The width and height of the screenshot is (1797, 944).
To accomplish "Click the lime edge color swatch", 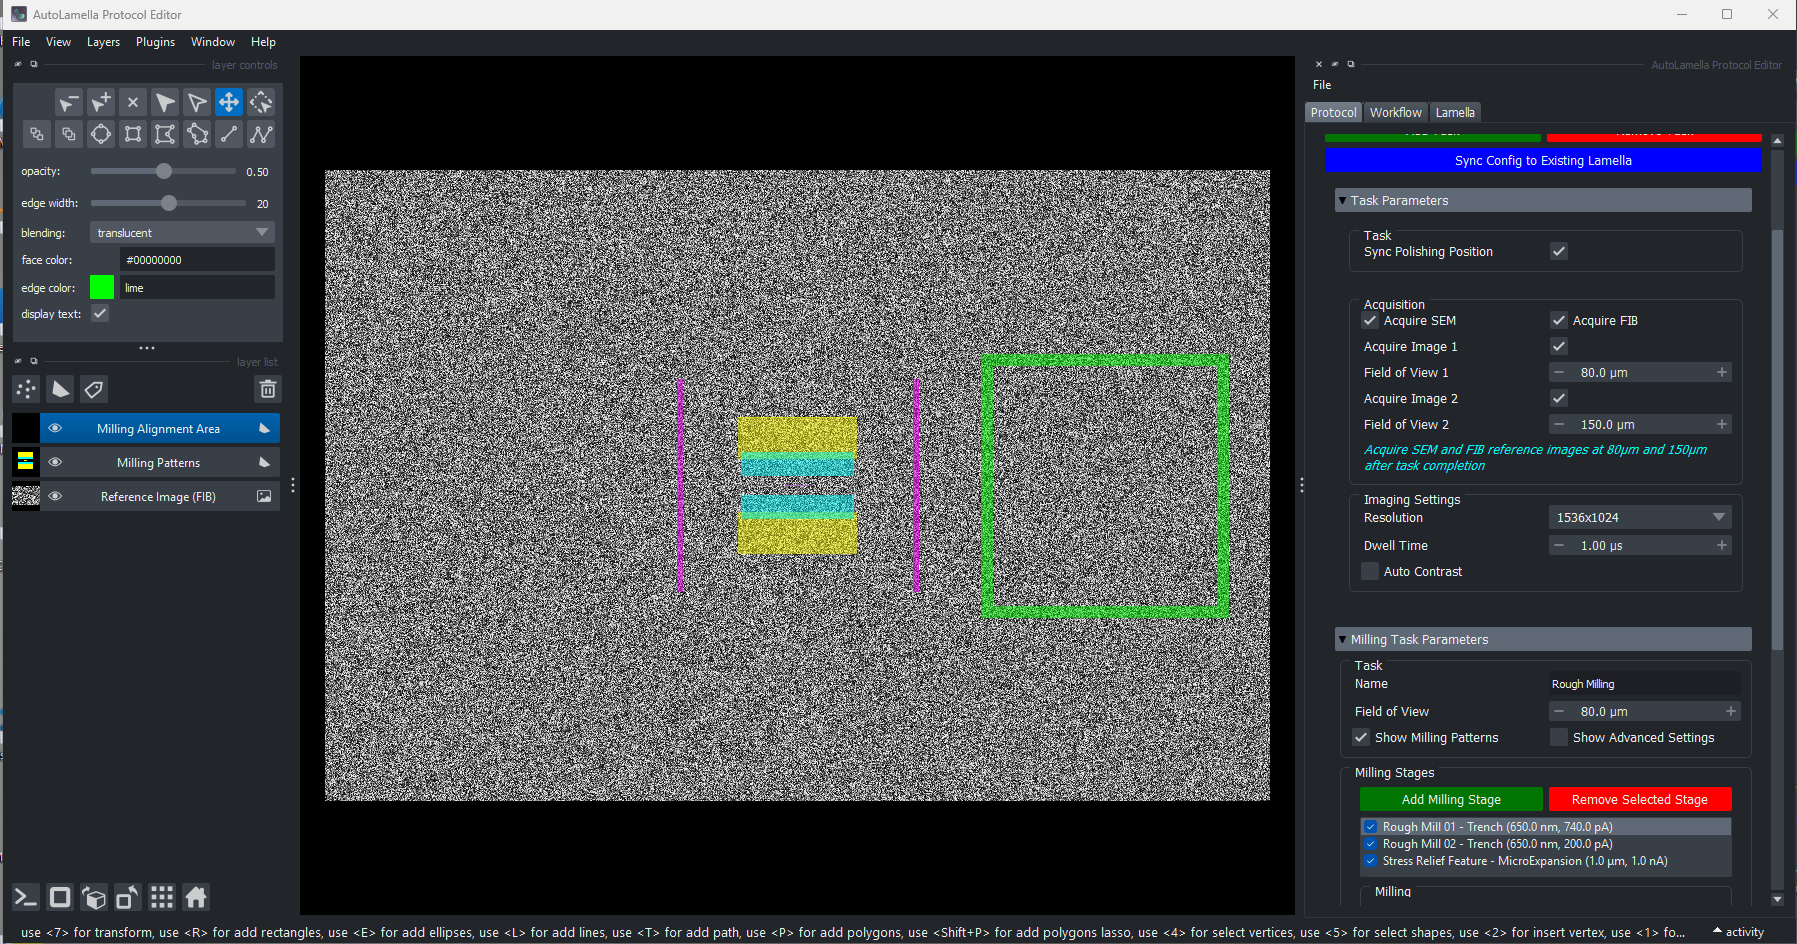I will coord(102,288).
